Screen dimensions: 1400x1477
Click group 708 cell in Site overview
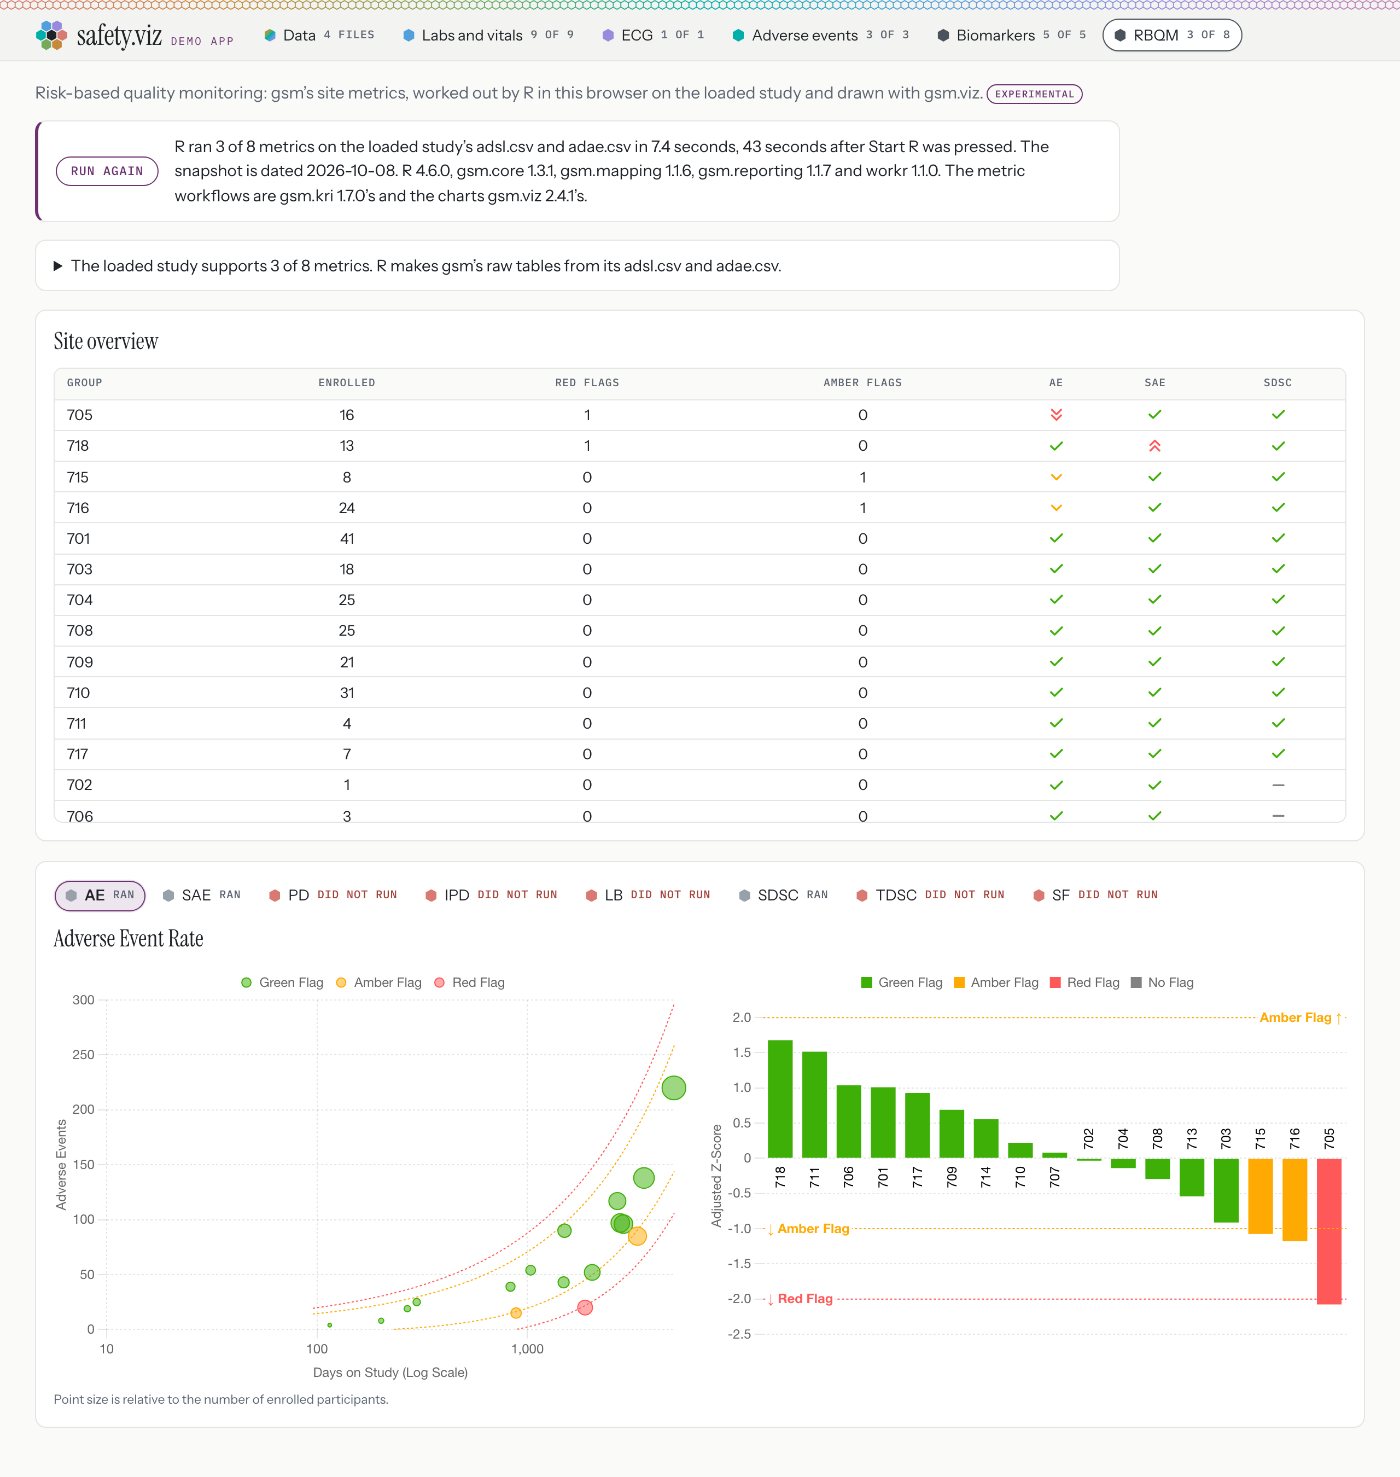click(x=80, y=631)
